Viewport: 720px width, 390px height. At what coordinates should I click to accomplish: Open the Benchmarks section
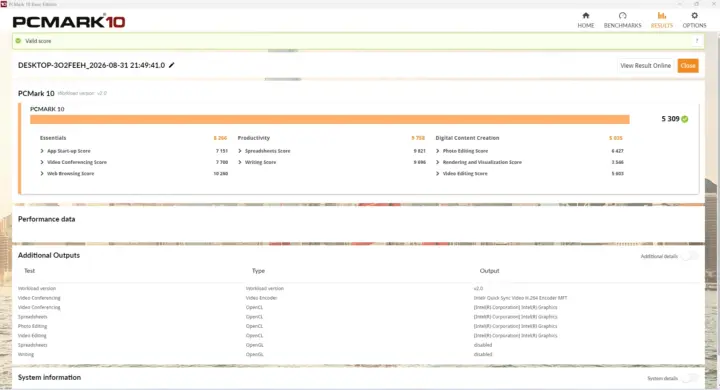[x=622, y=20]
